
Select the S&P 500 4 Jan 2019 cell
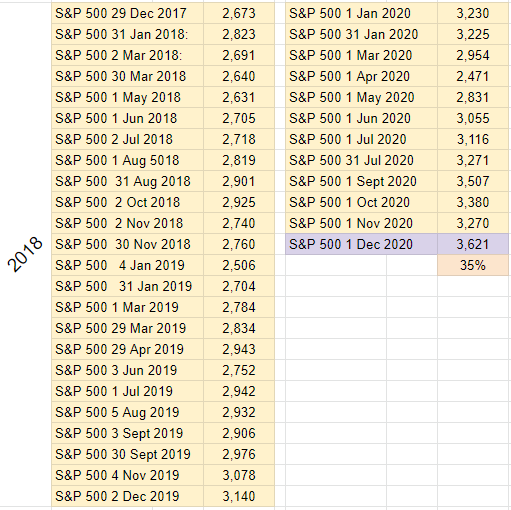127,265
